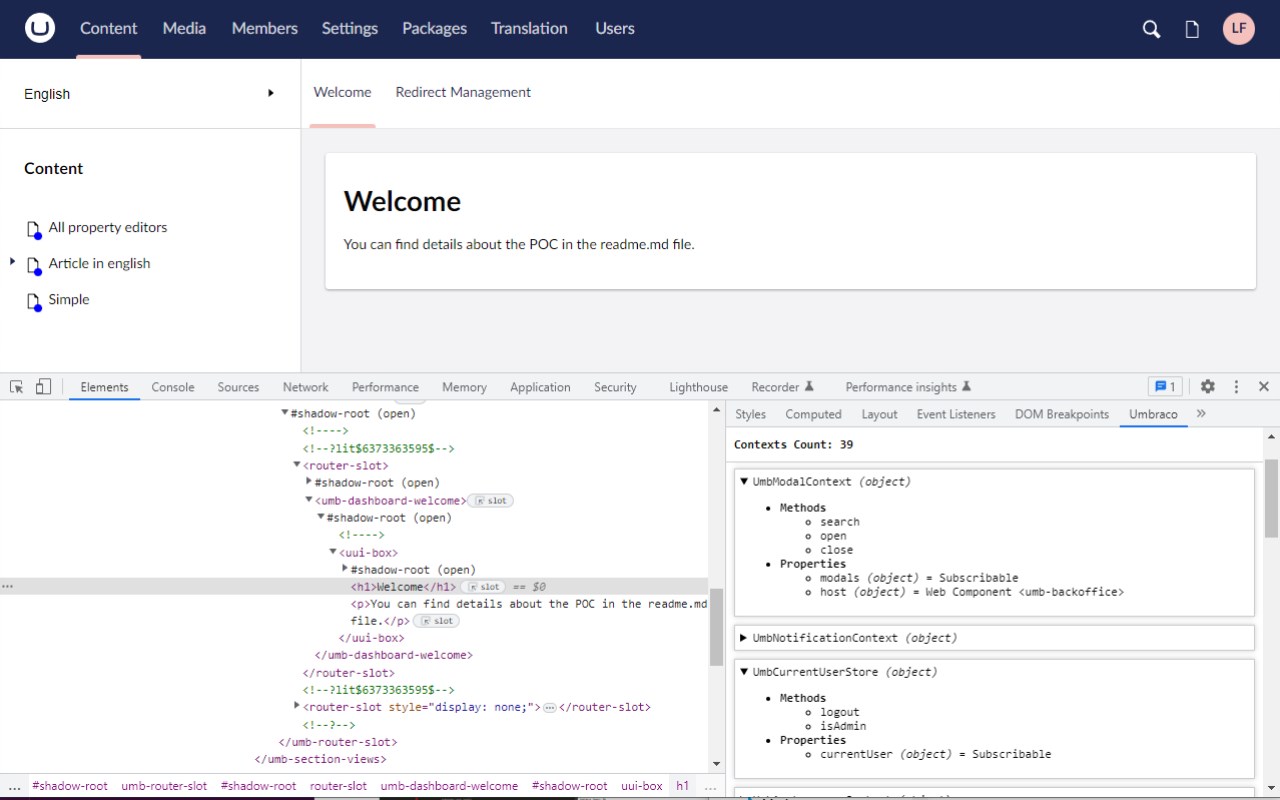Open the Simple content node
Image resolution: width=1280 pixels, height=800 pixels.
(69, 299)
